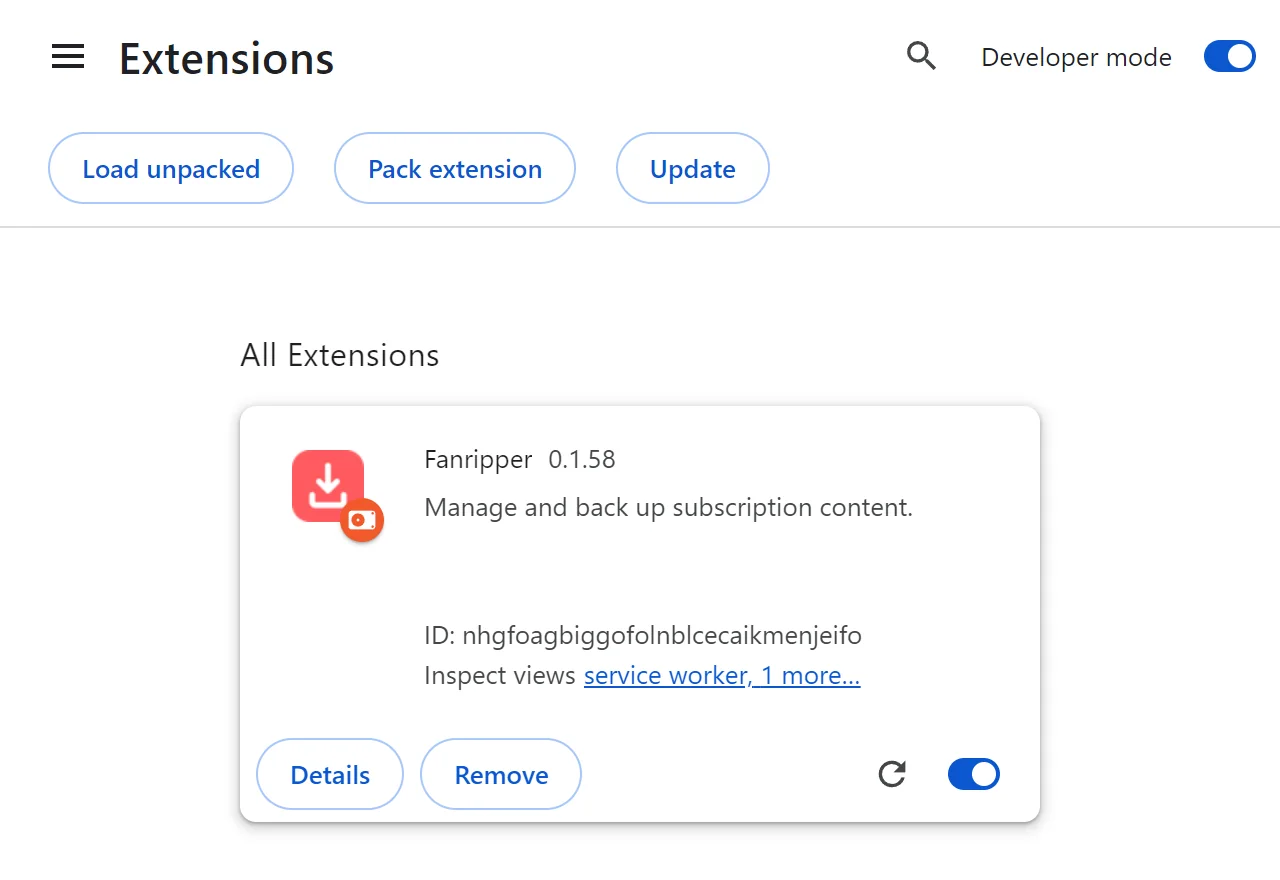Click the Update button
The width and height of the screenshot is (1280, 880).
693,169
